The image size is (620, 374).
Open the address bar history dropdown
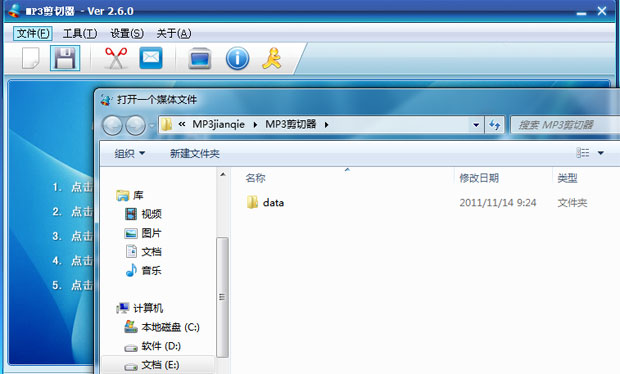click(x=476, y=125)
